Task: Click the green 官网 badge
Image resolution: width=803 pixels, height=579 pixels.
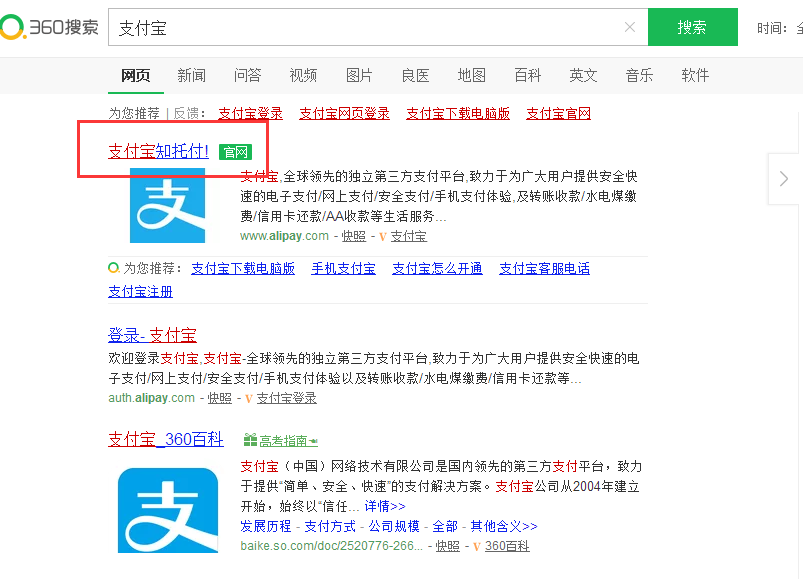Action: point(236,152)
